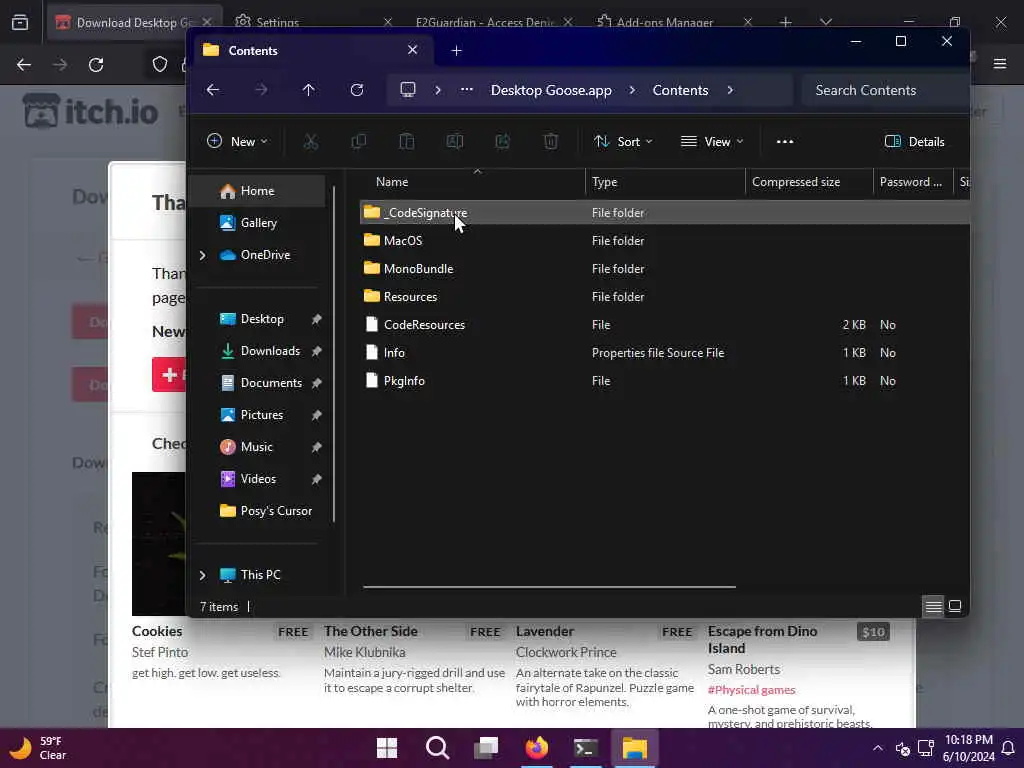Open Terminal from the taskbar
The height and width of the screenshot is (768, 1024).
tap(586, 748)
